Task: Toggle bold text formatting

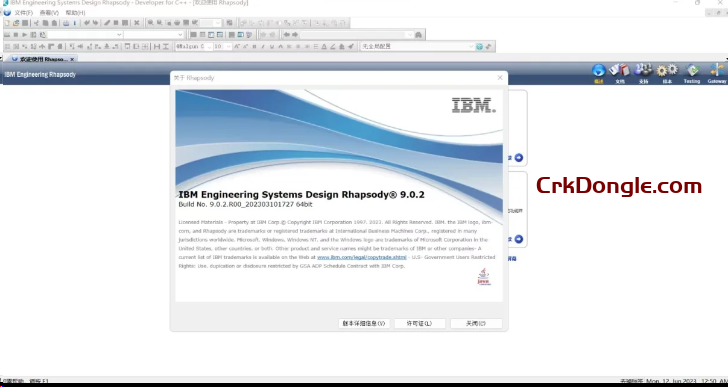Action: tap(254, 46)
